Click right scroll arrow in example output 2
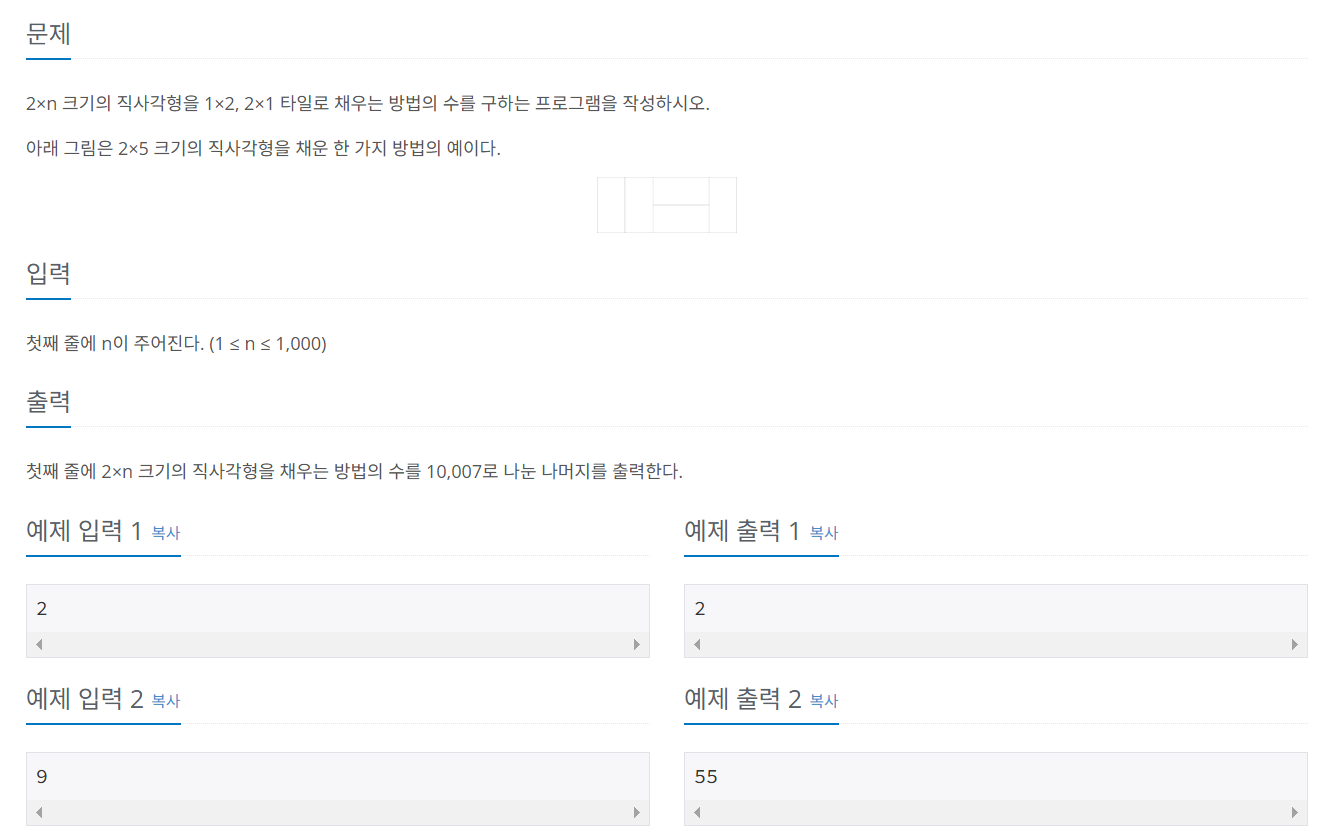The height and width of the screenshot is (839, 1320). 1295,813
